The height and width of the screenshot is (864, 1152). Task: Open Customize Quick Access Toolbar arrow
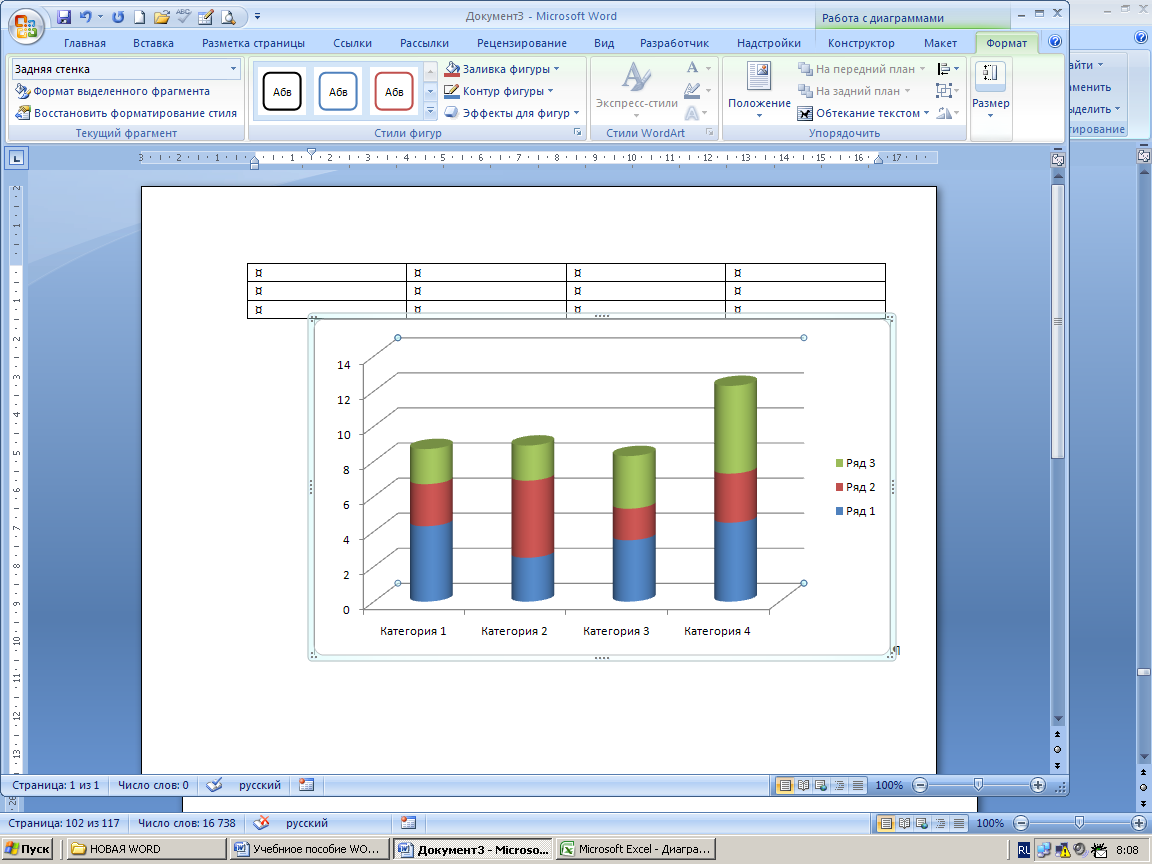click(258, 16)
